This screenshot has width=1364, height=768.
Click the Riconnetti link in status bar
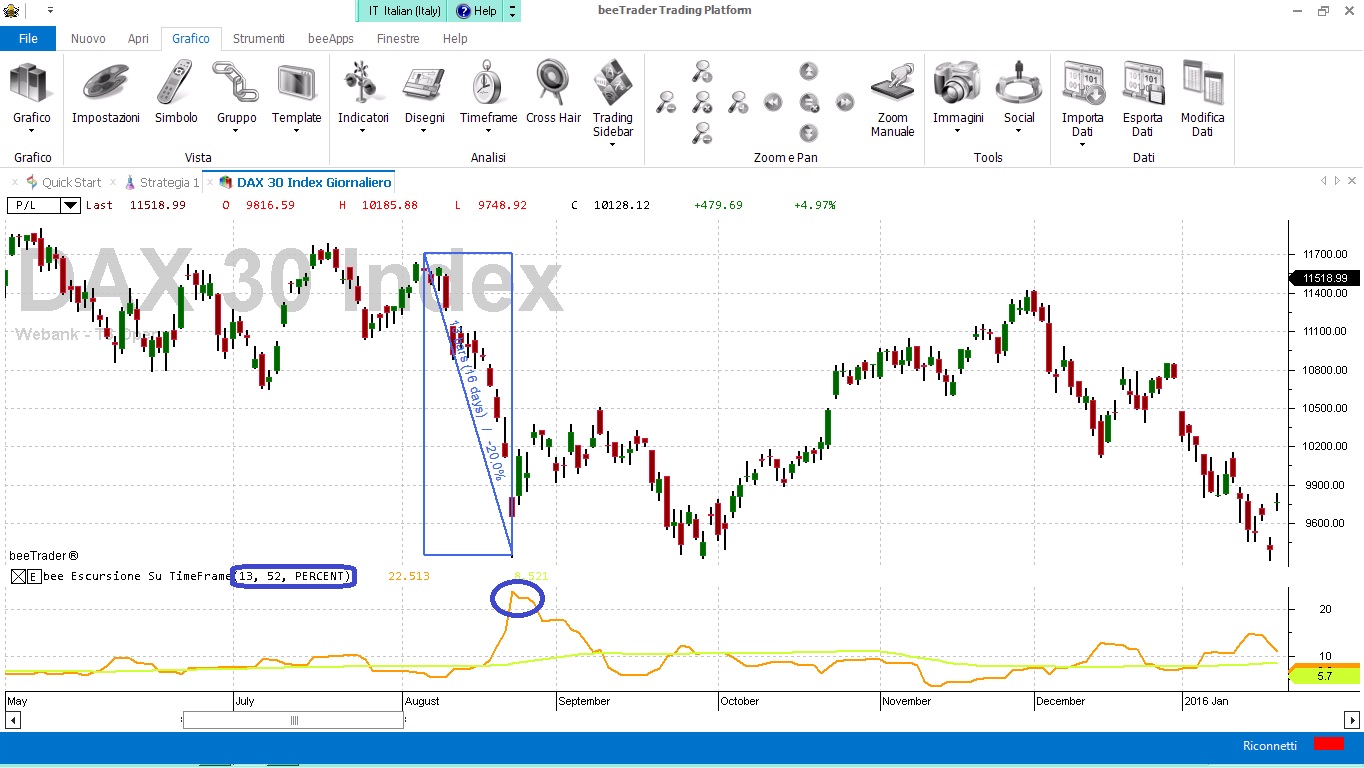pos(1270,746)
